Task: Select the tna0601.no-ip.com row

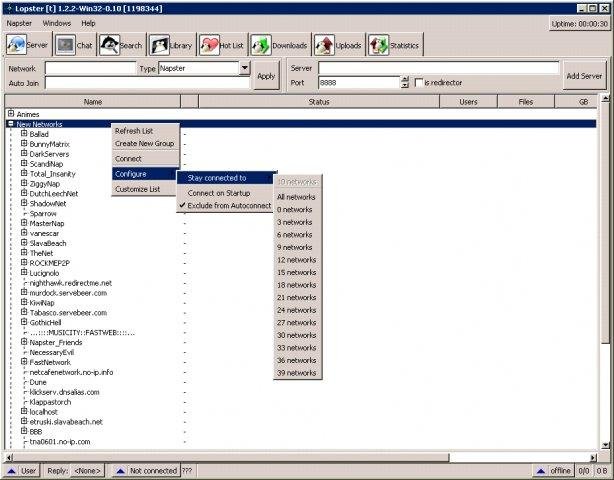Action: point(60,442)
